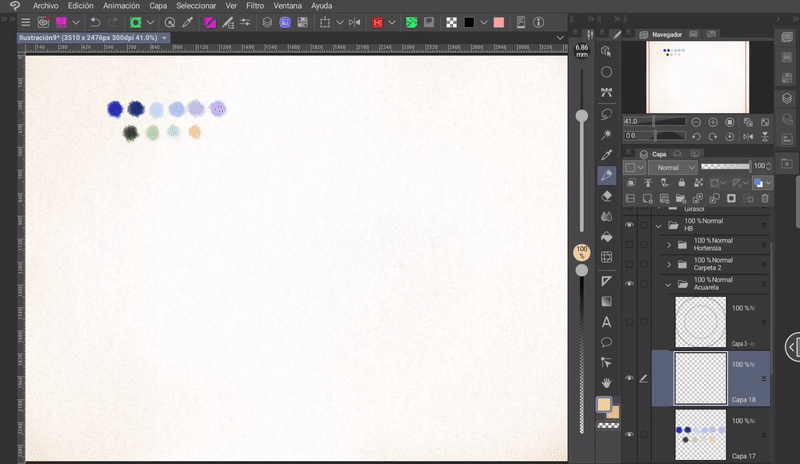Screen dimensions: 800x464
Task: Open the Ventana menu
Action: (287, 6)
